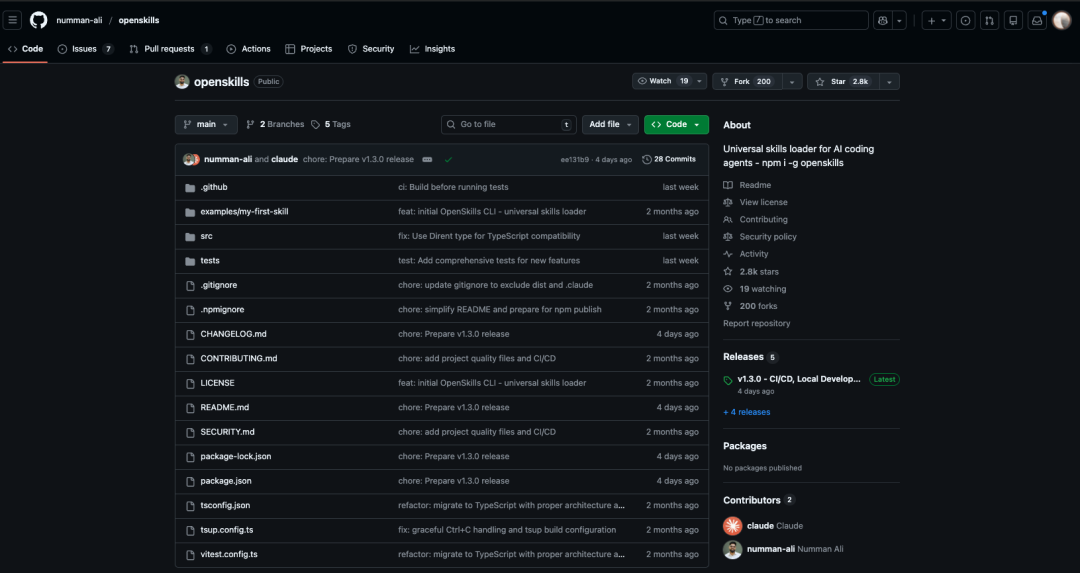Open the src folder
1080x573 pixels.
pos(206,236)
